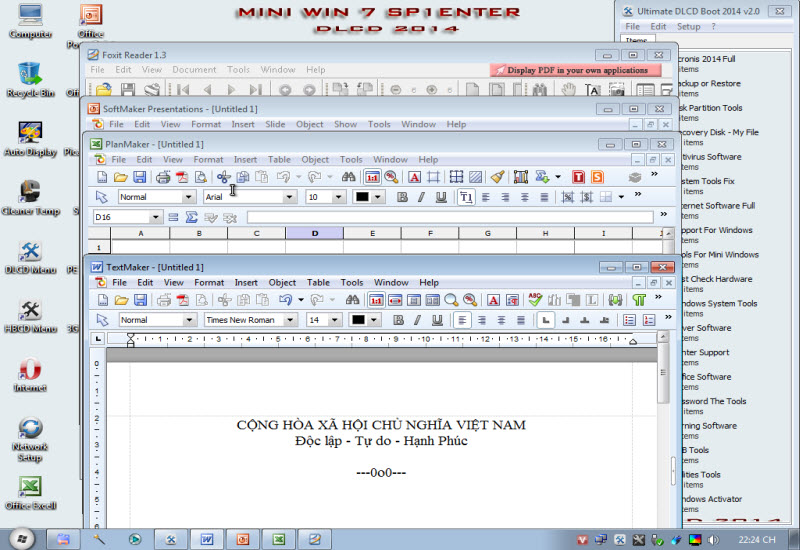The height and width of the screenshot is (550, 800).
Task: Open Times New Roman font dropdown in TextMaker
Action: (290, 320)
